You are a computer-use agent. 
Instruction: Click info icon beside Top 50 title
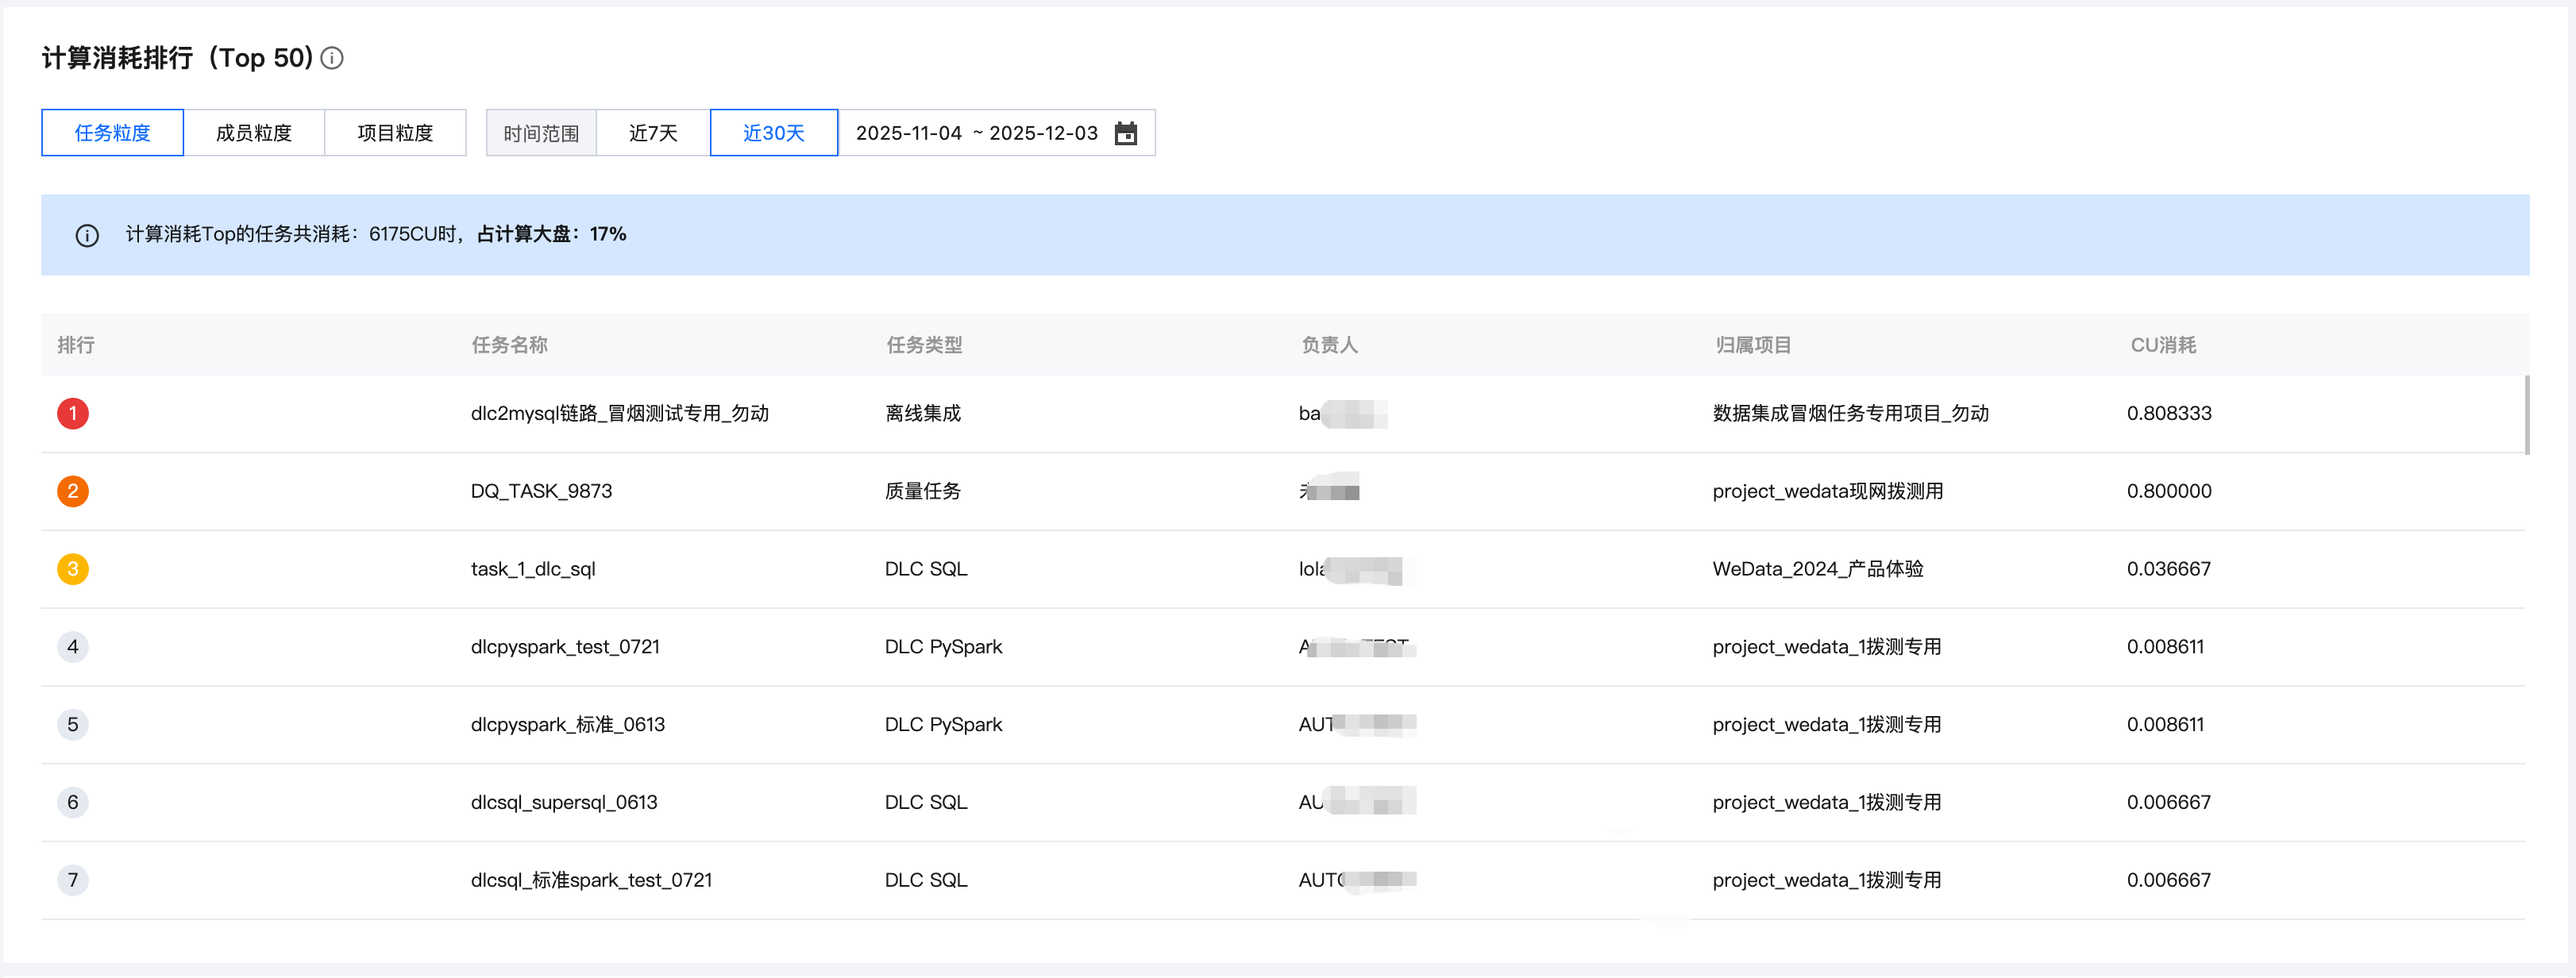[x=332, y=58]
